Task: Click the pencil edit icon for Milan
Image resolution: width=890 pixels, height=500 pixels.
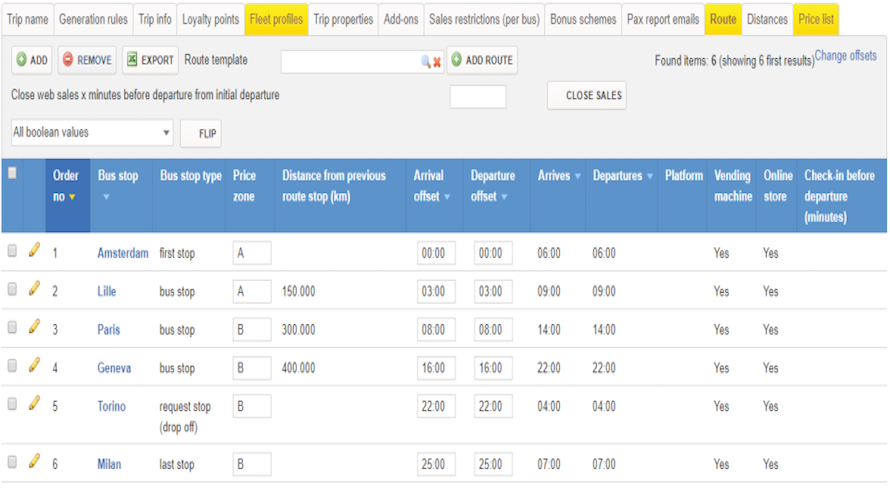Action: (34, 461)
